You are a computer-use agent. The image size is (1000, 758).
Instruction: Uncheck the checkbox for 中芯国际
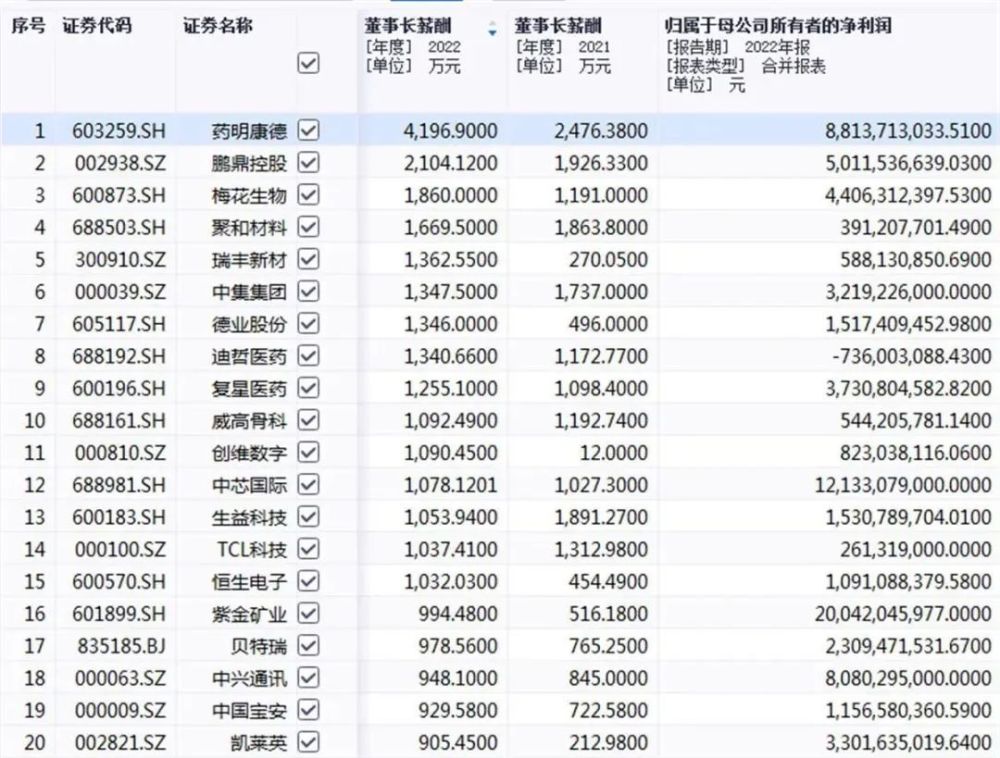[308, 485]
